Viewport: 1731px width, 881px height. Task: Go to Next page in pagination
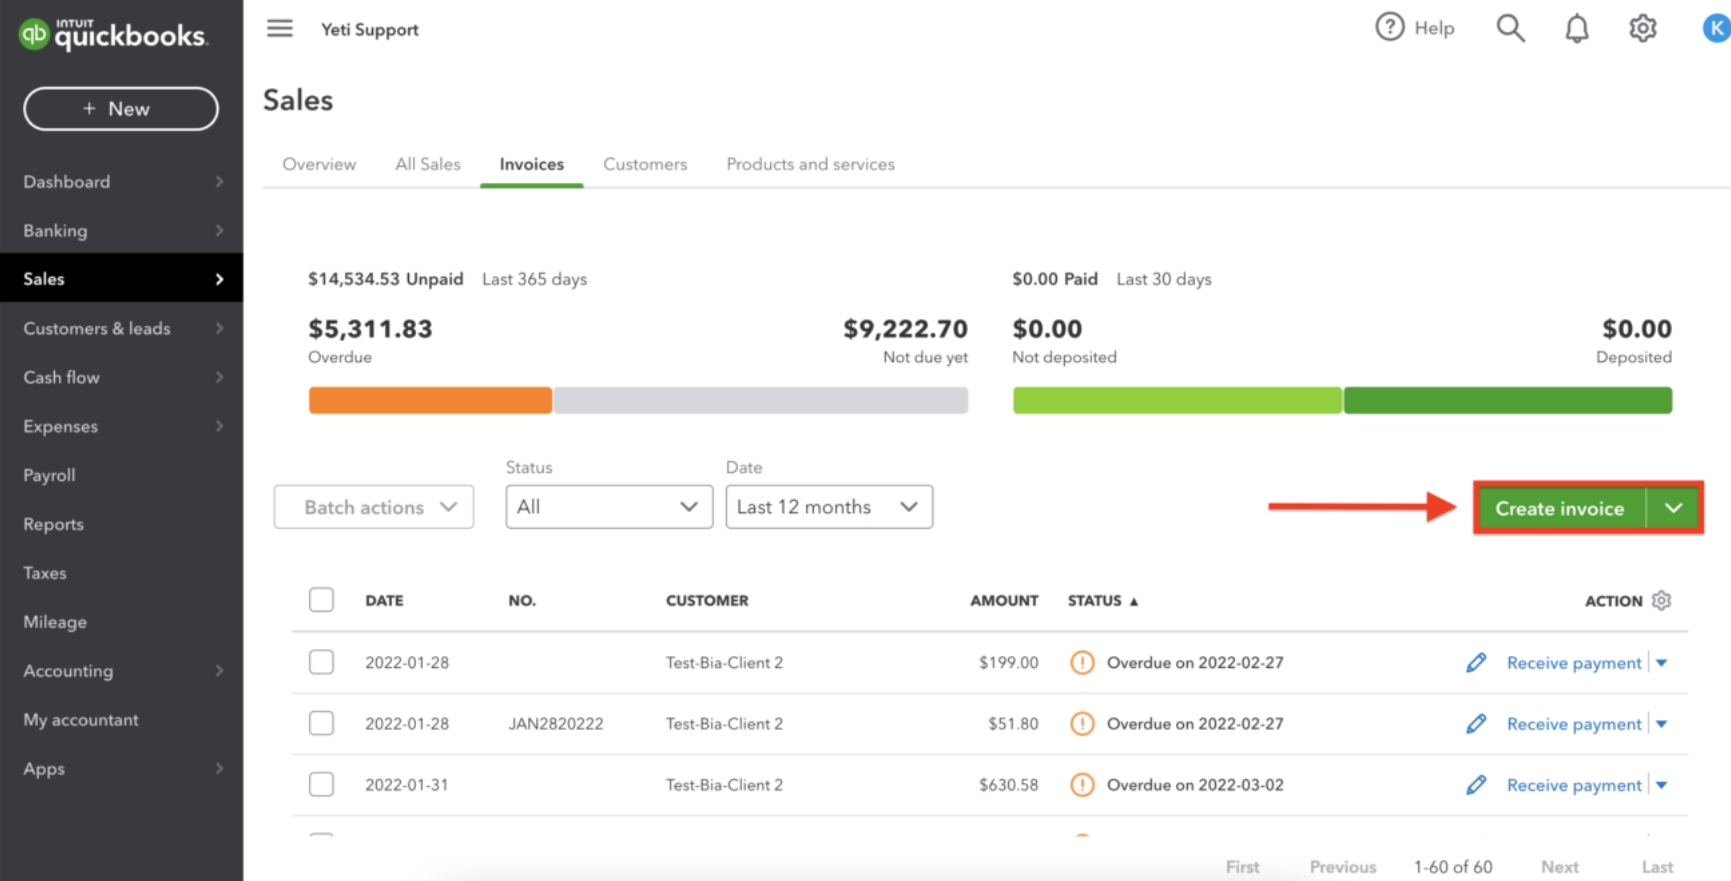pos(1560,867)
